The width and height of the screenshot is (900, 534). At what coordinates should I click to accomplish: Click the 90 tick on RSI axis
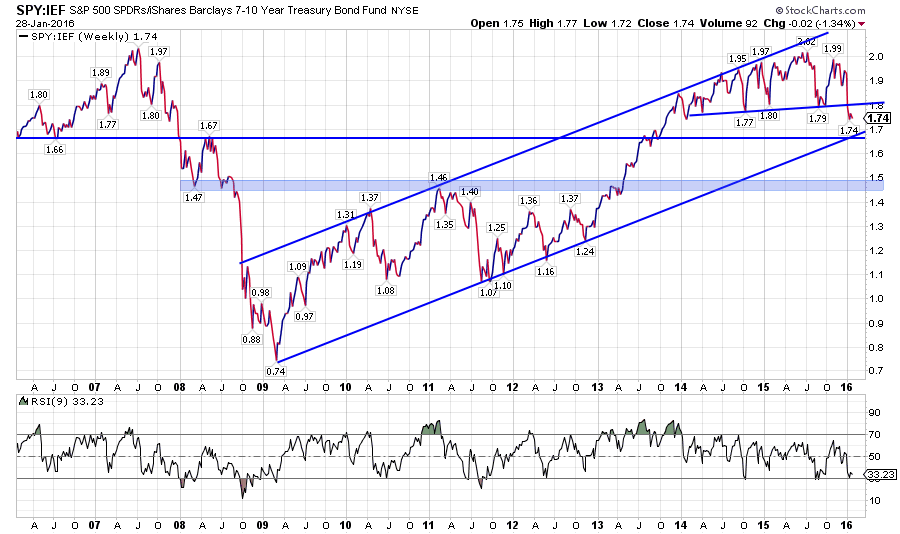click(875, 412)
